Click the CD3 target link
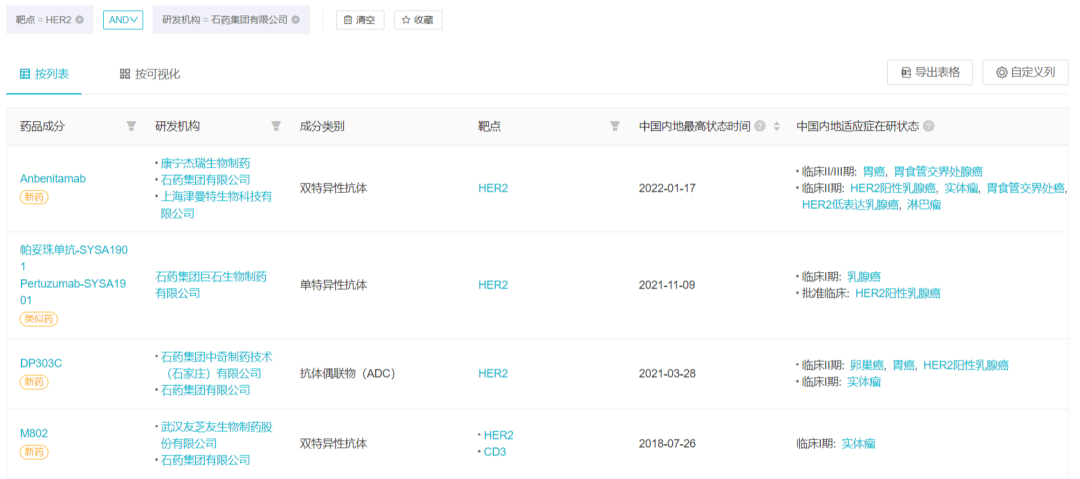The image size is (1080, 479). pyautogui.click(x=496, y=451)
